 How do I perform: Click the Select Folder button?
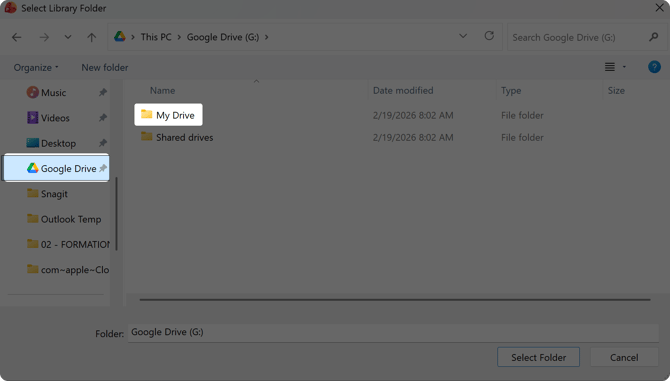coord(538,357)
